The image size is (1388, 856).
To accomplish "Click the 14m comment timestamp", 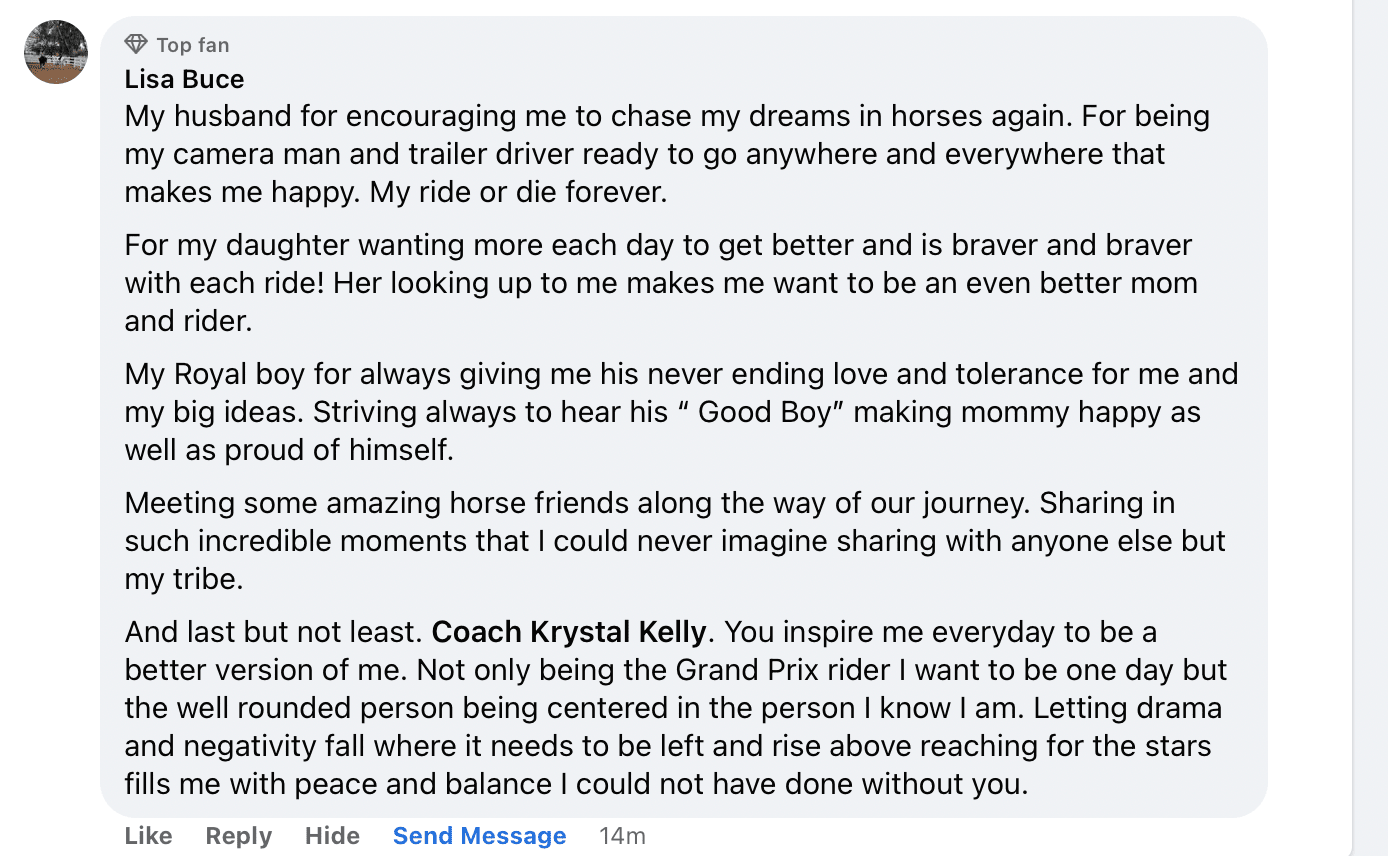I will pos(622,836).
